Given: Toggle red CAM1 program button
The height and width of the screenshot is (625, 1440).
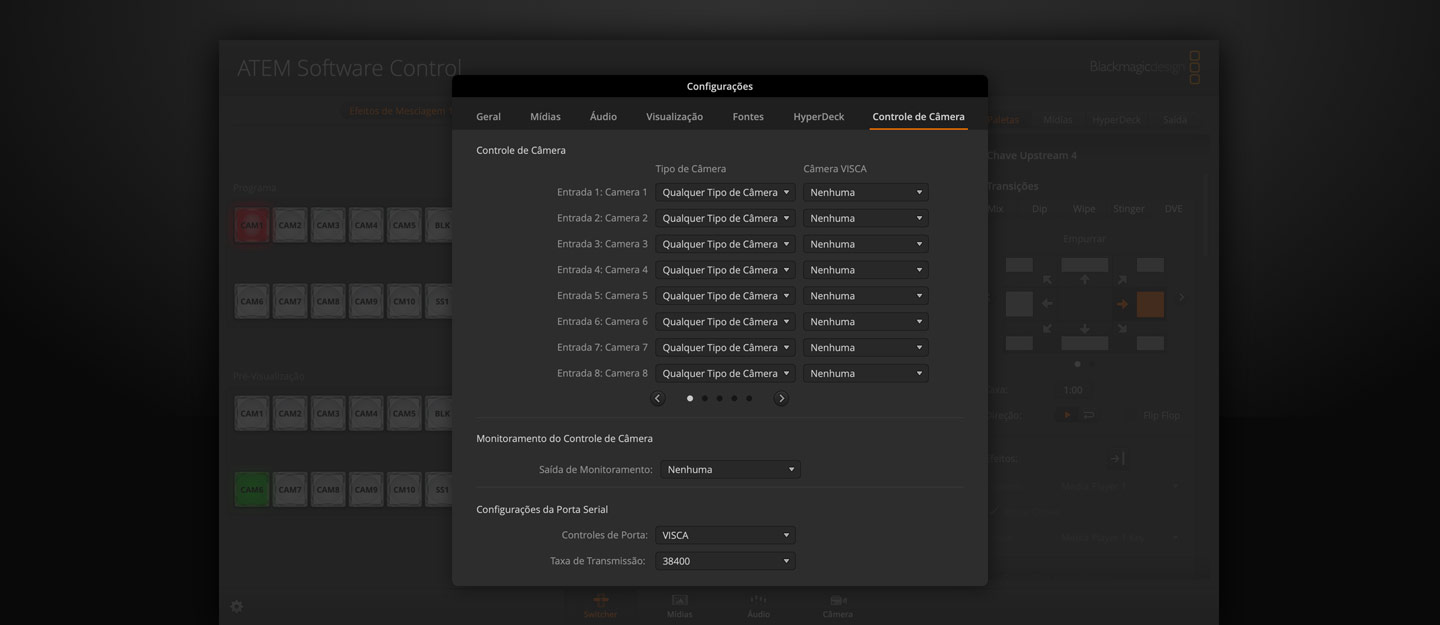Looking at the screenshot, I should pos(252,225).
